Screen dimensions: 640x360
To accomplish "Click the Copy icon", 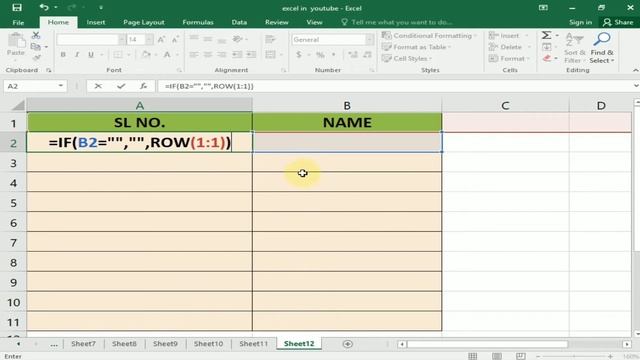I will click(36, 47).
